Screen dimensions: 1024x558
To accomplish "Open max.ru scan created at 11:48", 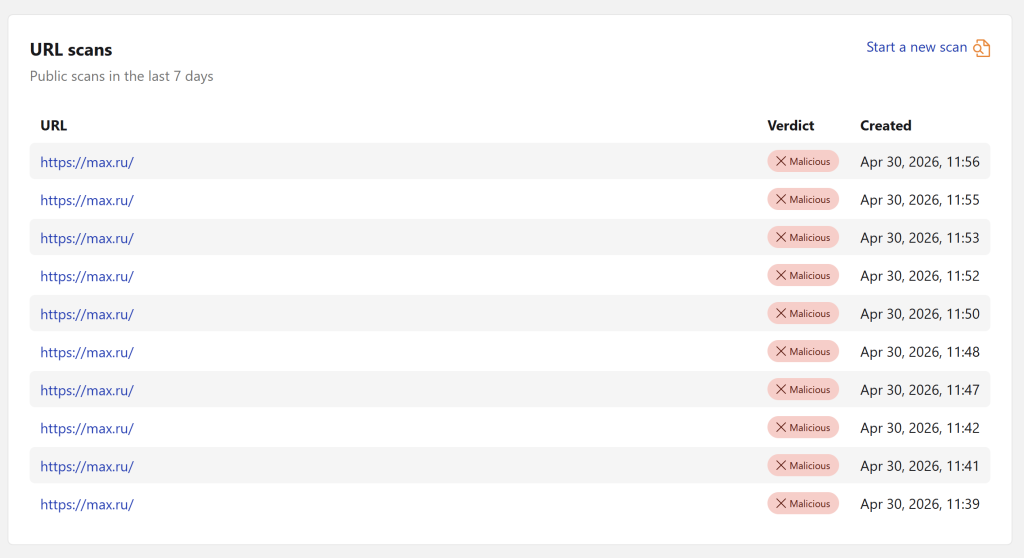I will click(87, 352).
